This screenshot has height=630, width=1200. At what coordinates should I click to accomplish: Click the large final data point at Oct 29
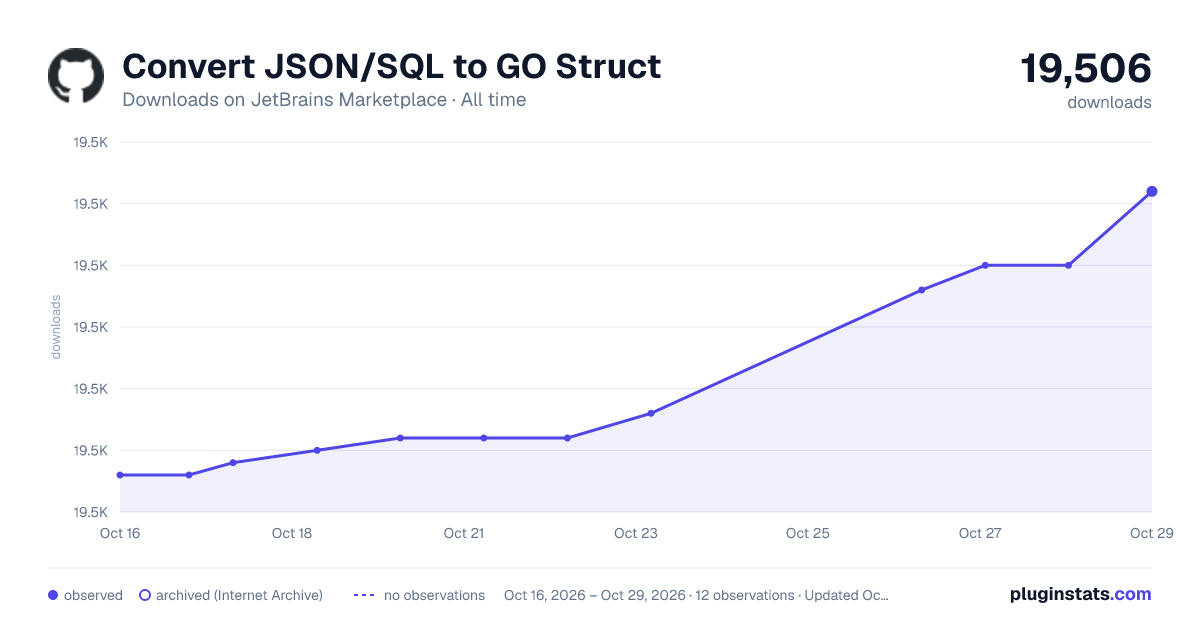(1152, 191)
